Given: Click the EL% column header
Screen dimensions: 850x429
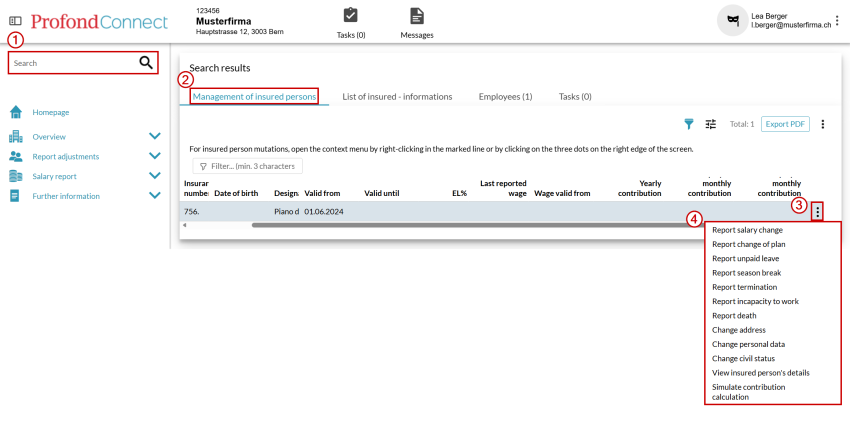Looking at the screenshot, I should click(460, 193).
